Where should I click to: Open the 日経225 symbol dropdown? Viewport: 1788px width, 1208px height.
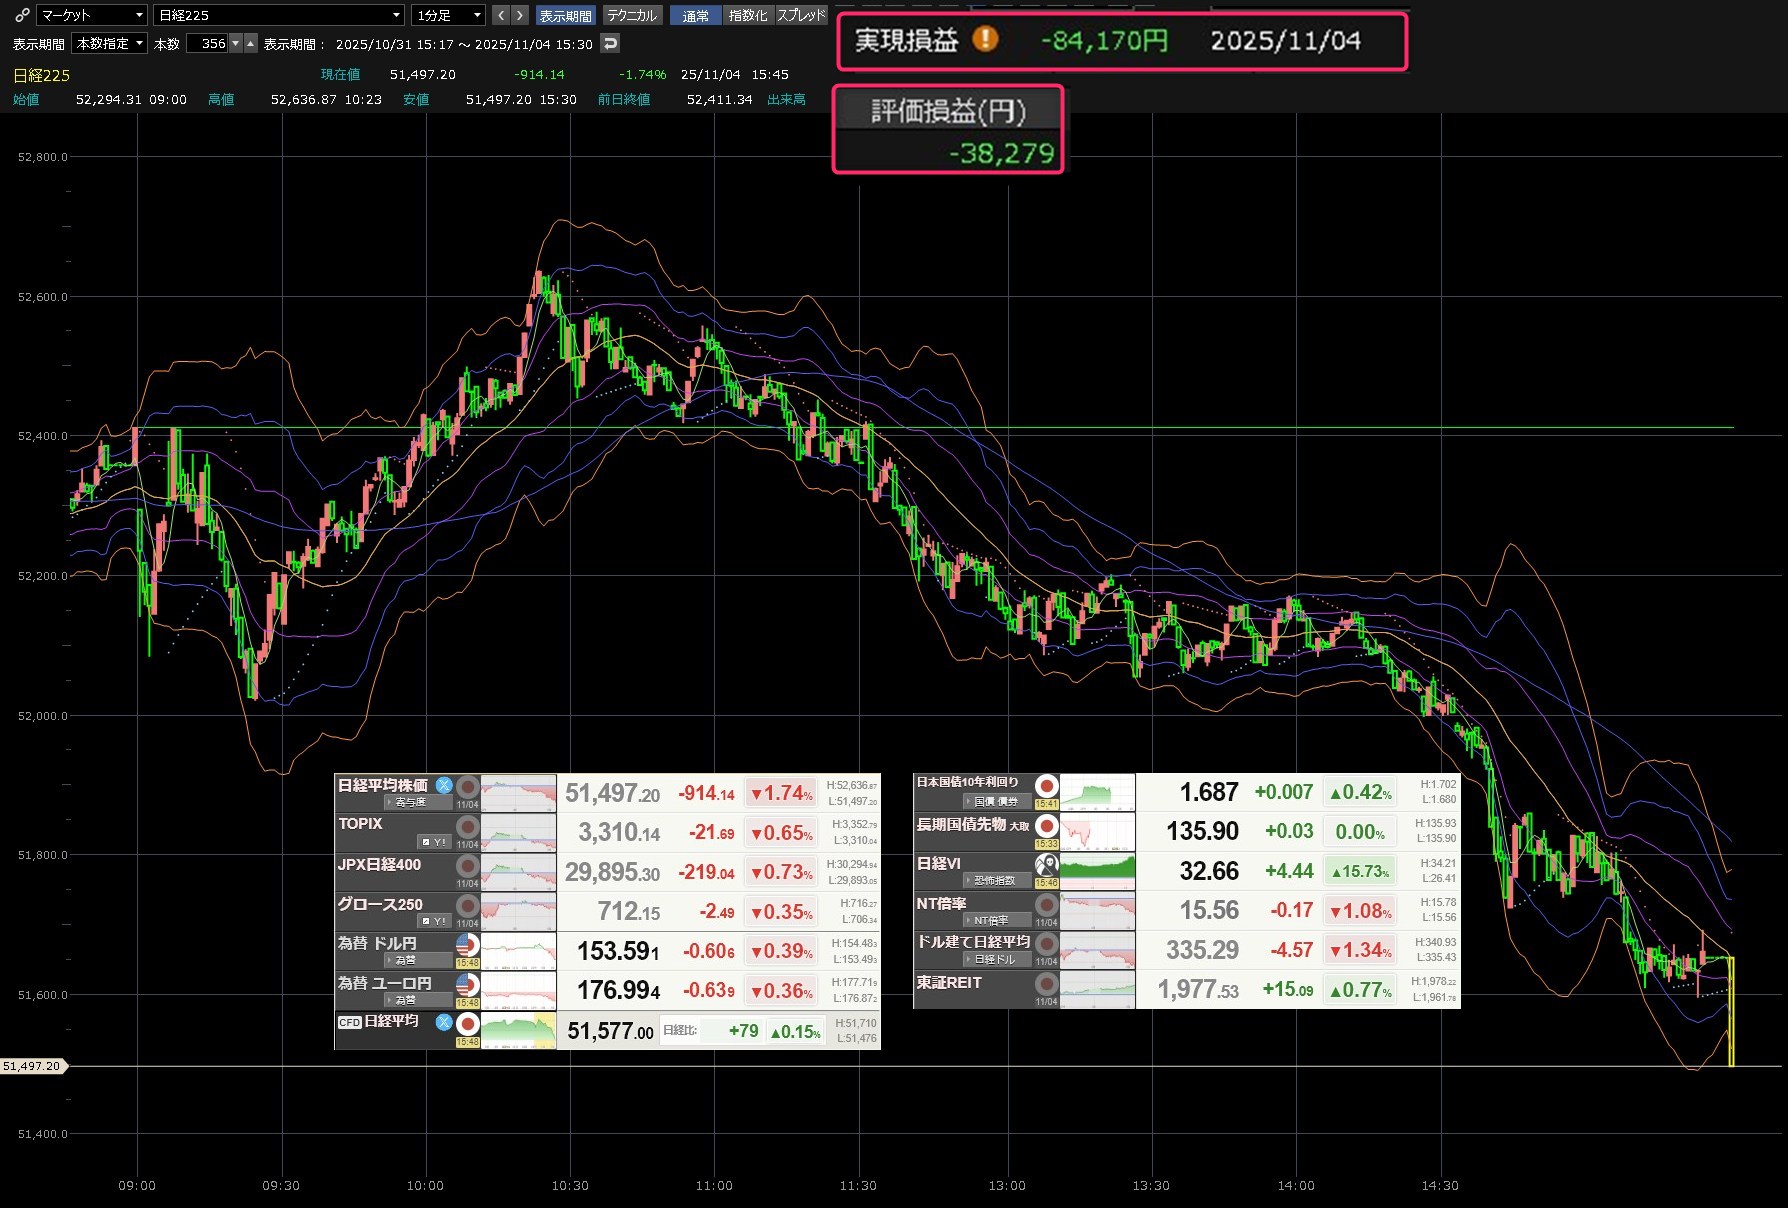tap(279, 15)
